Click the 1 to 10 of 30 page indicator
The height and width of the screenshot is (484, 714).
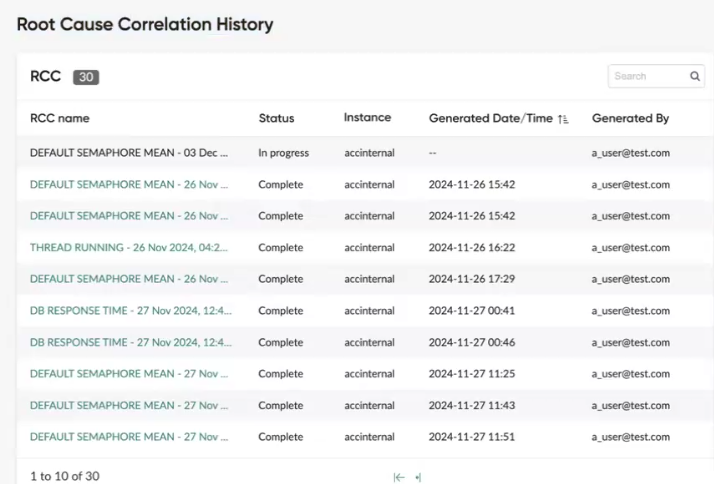click(x=65, y=476)
